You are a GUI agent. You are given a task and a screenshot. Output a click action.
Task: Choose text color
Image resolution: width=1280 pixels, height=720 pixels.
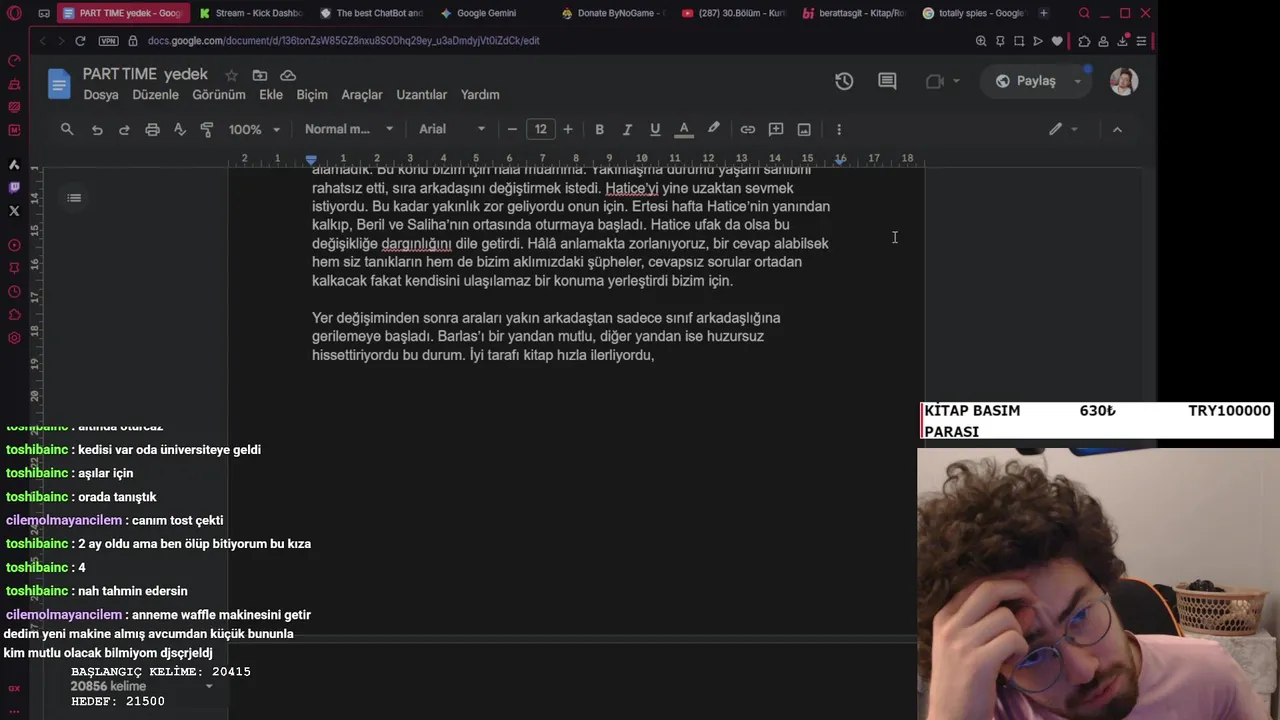(x=684, y=129)
